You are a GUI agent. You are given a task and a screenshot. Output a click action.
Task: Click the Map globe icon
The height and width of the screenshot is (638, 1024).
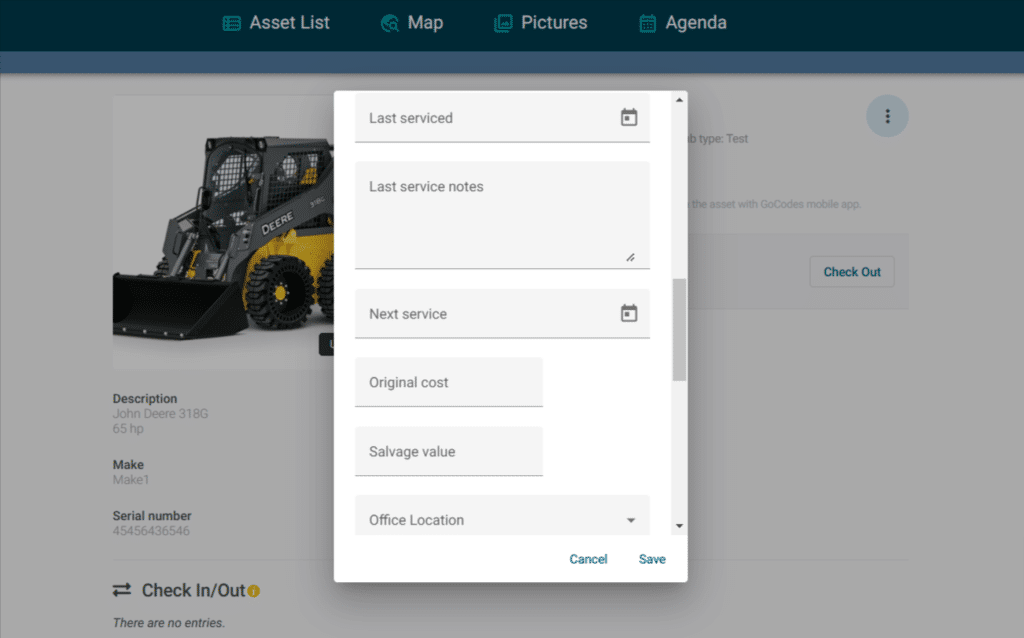click(390, 23)
